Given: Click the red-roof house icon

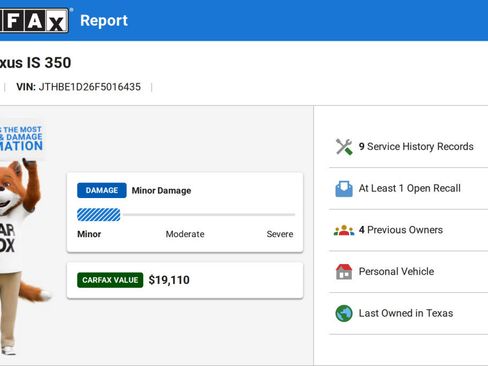Looking at the screenshot, I should pyautogui.click(x=344, y=272).
